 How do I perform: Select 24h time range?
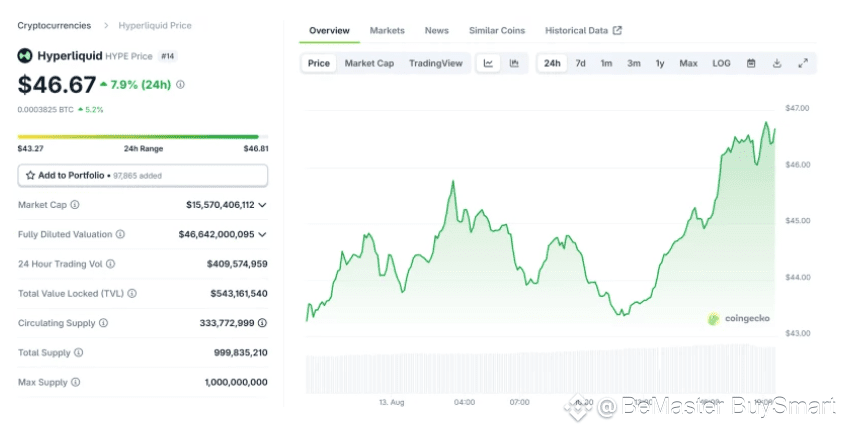(552, 63)
